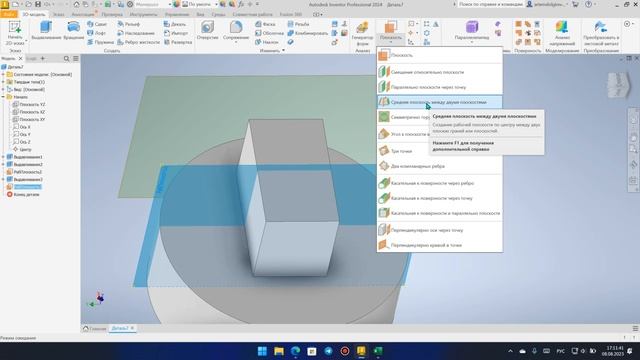This screenshot has width=640, height=360.
Task: Select the Fillet (Сопряжение) tool
Action: coord(236,31)
